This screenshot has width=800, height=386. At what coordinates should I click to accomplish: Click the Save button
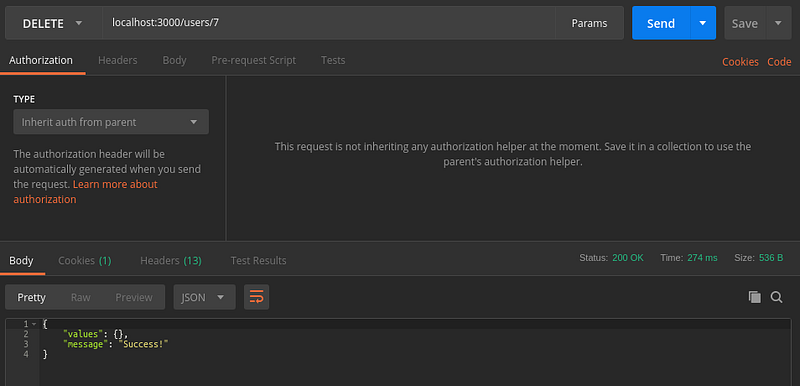point(745,23)
